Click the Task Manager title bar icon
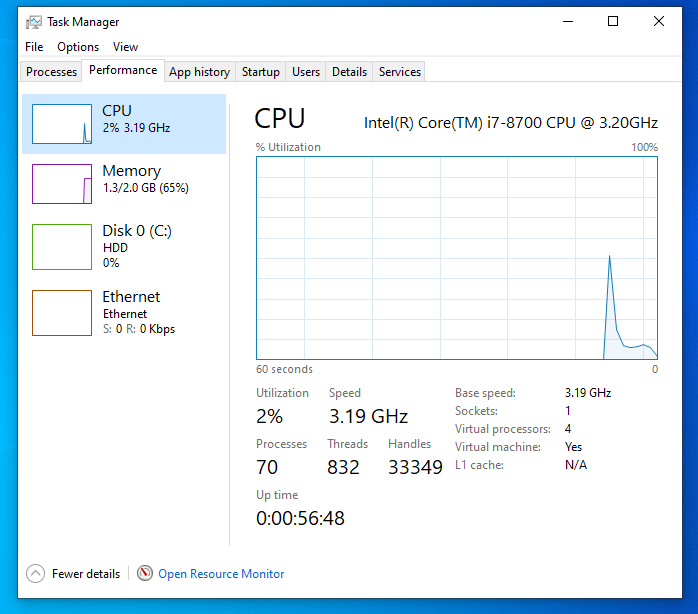 pos(34,21)
